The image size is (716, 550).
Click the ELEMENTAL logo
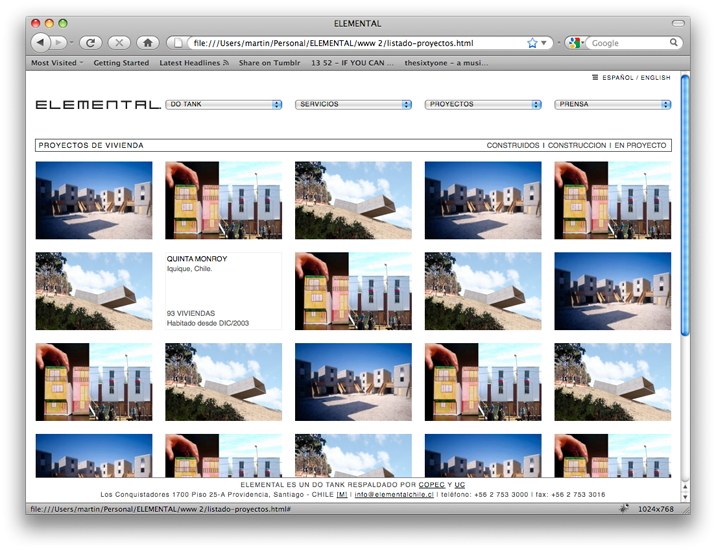tap(98, 105)
